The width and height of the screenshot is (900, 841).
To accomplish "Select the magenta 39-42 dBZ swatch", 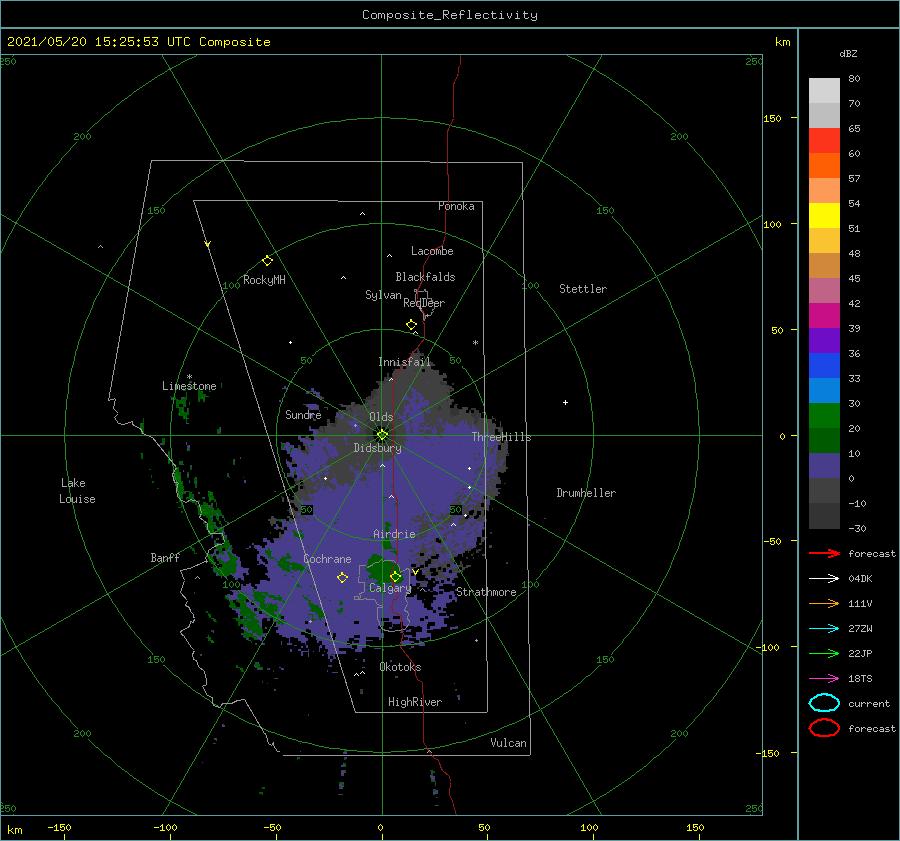I will (x=824, y=316).
